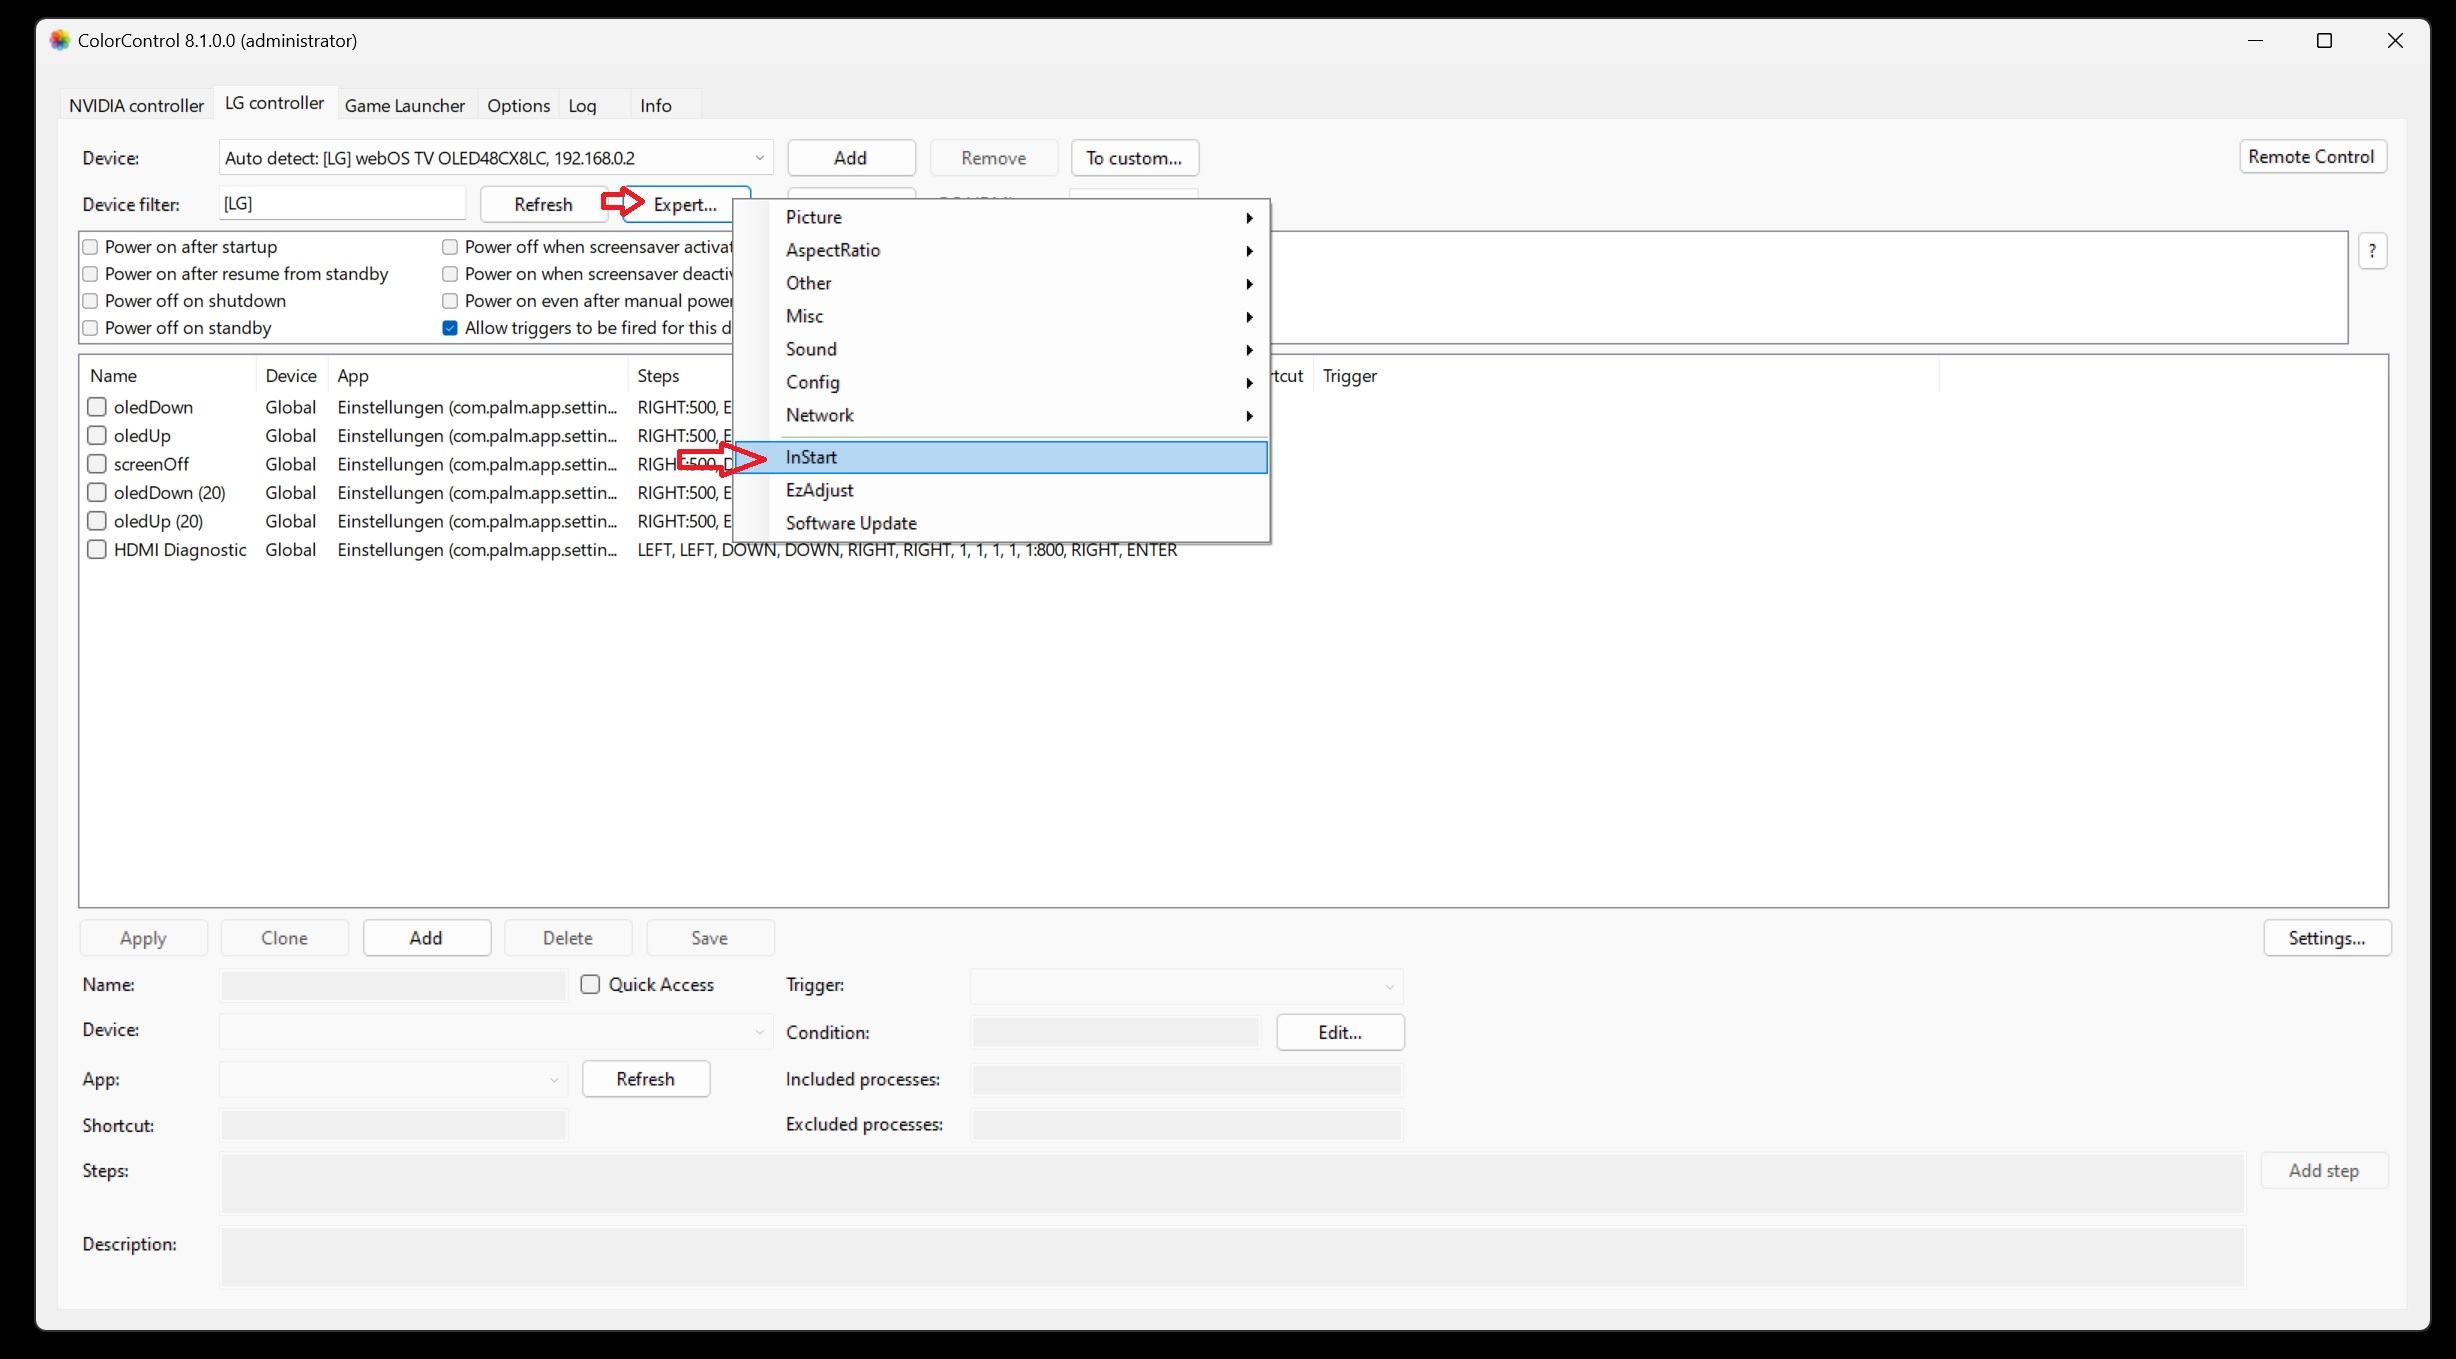Expand the Misc submenu
Screen dimensions: 2456x1359
pyautogui.click(x=1001, y=316)
